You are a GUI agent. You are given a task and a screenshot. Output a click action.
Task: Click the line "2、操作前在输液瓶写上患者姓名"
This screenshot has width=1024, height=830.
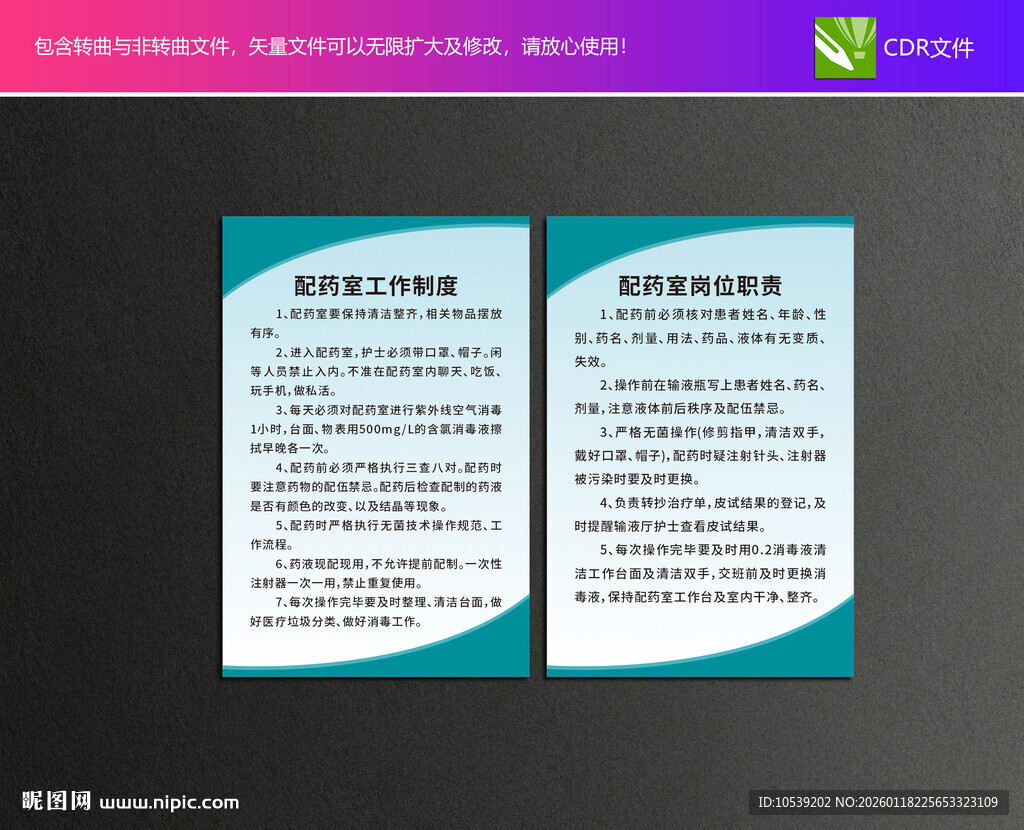point(713,385)
